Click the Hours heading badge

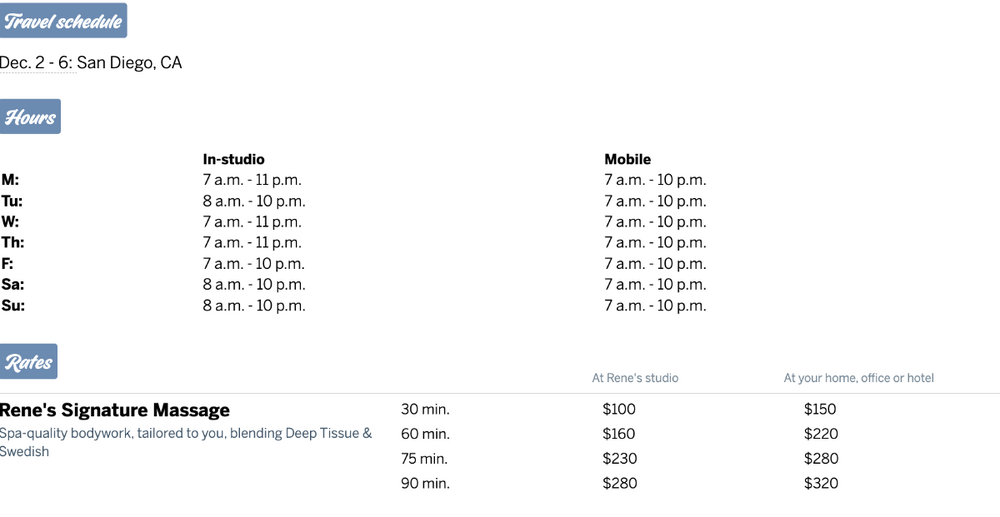(x=30, y=117)
